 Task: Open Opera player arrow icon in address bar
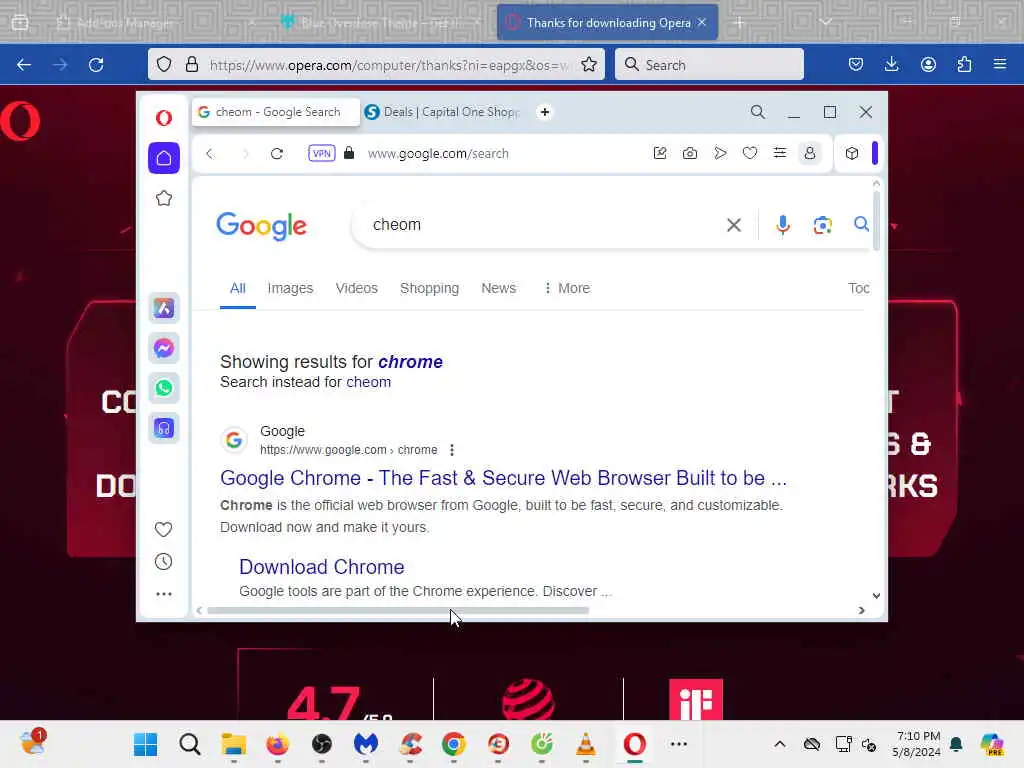720,153
